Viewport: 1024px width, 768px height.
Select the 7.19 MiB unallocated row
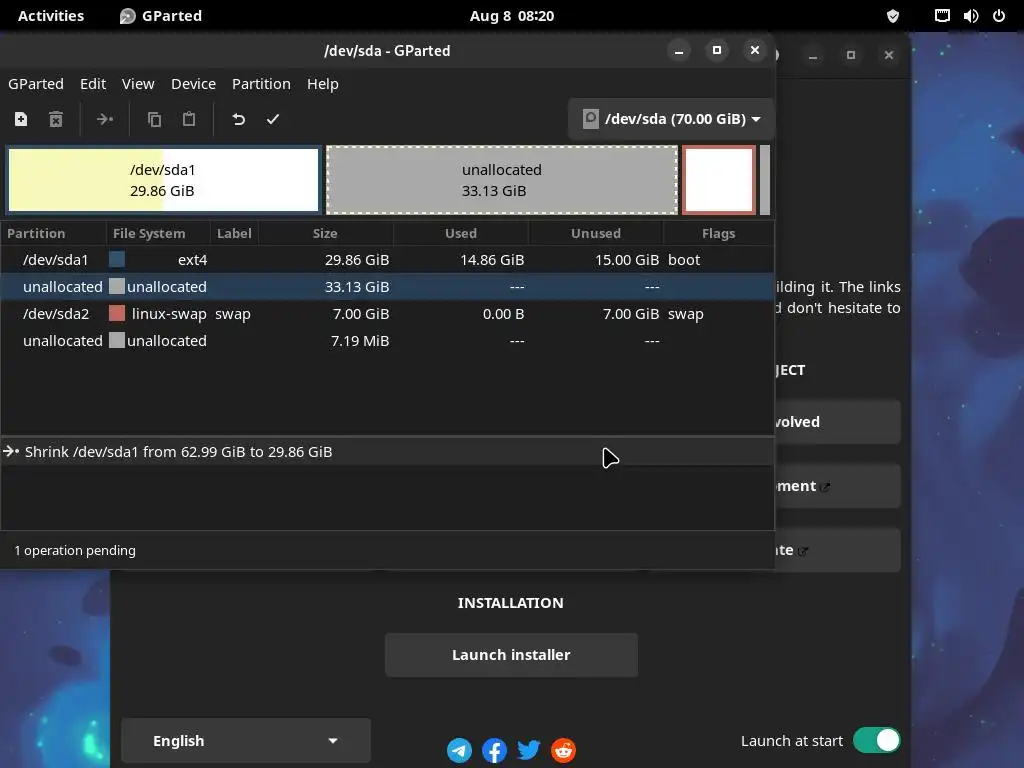387,341
